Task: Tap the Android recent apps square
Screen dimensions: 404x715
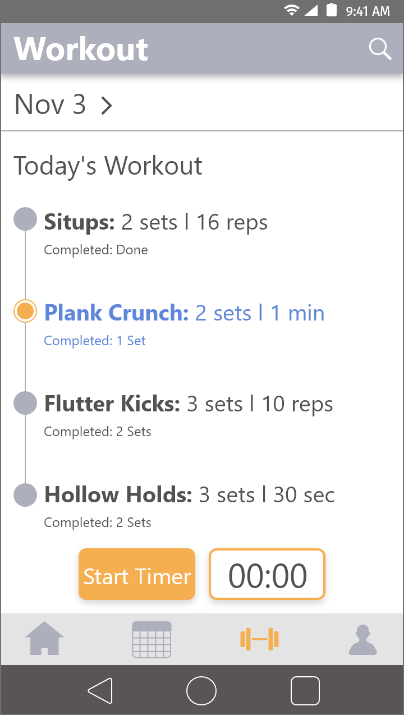Action: point(305,690)
